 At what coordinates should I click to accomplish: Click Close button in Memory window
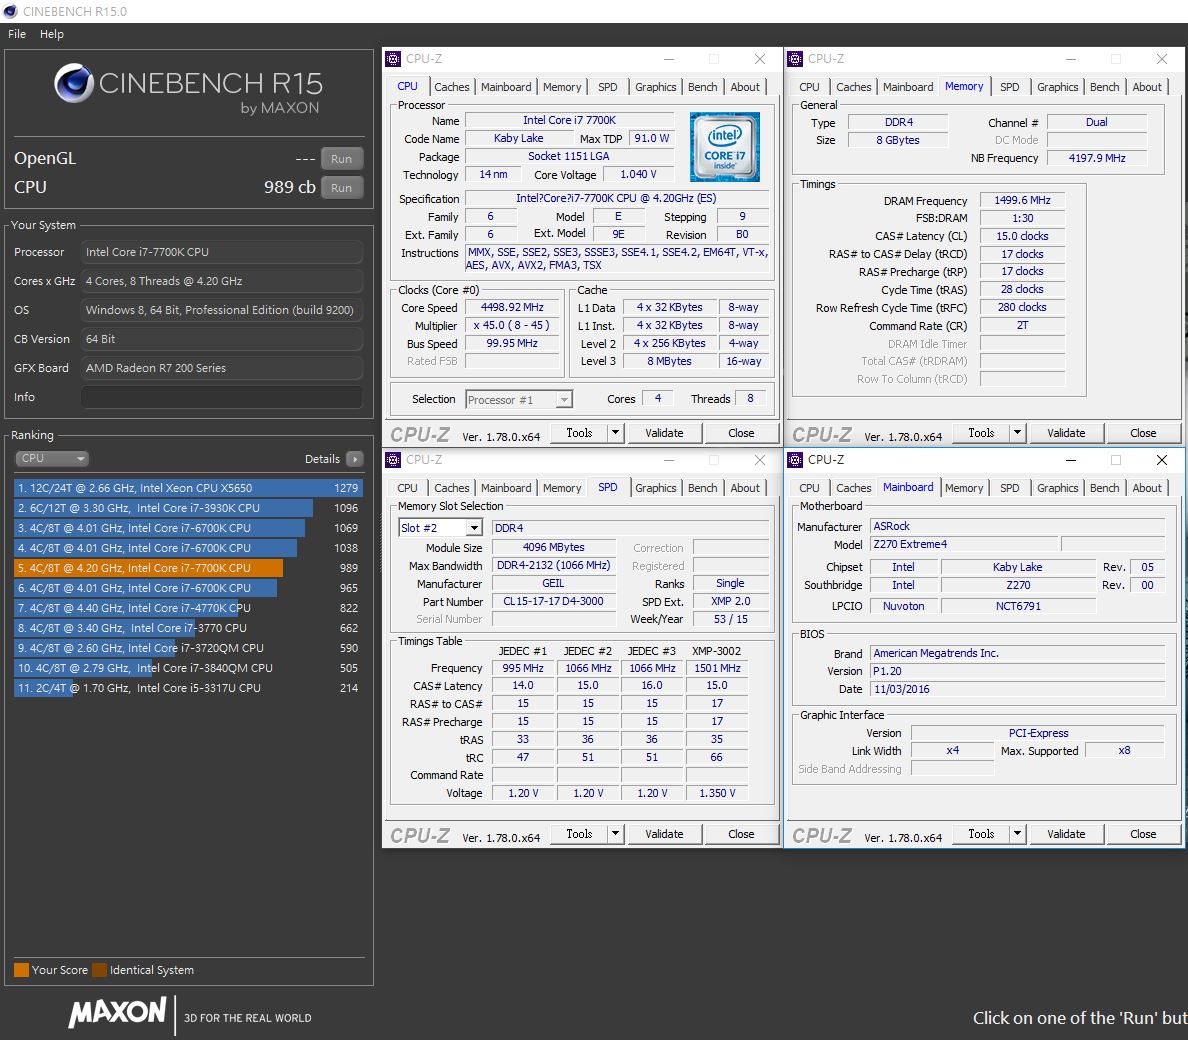tap(1143, 433)
